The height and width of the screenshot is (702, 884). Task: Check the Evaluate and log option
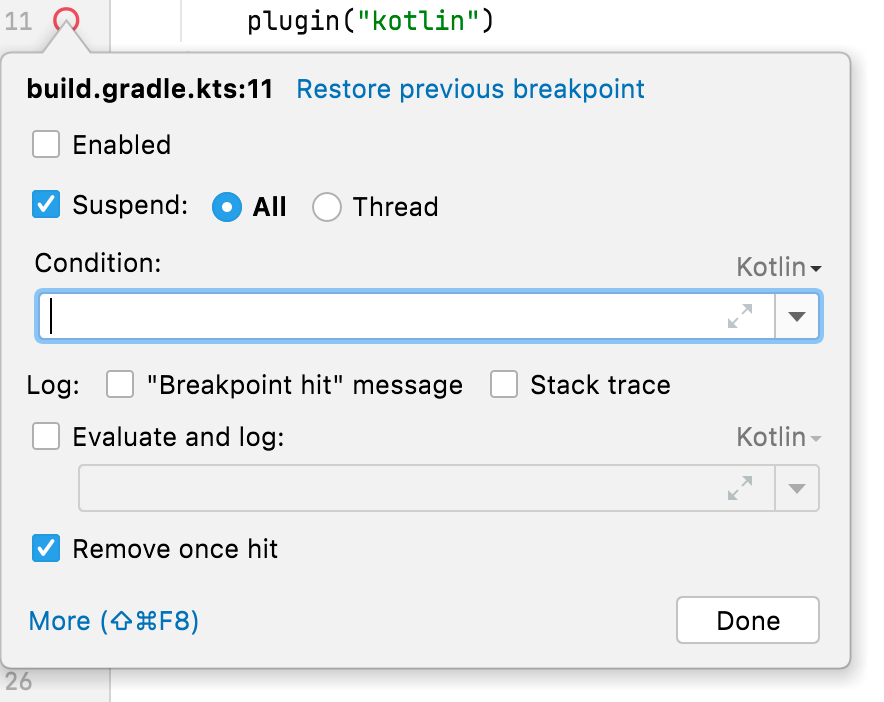coord(46,437)
